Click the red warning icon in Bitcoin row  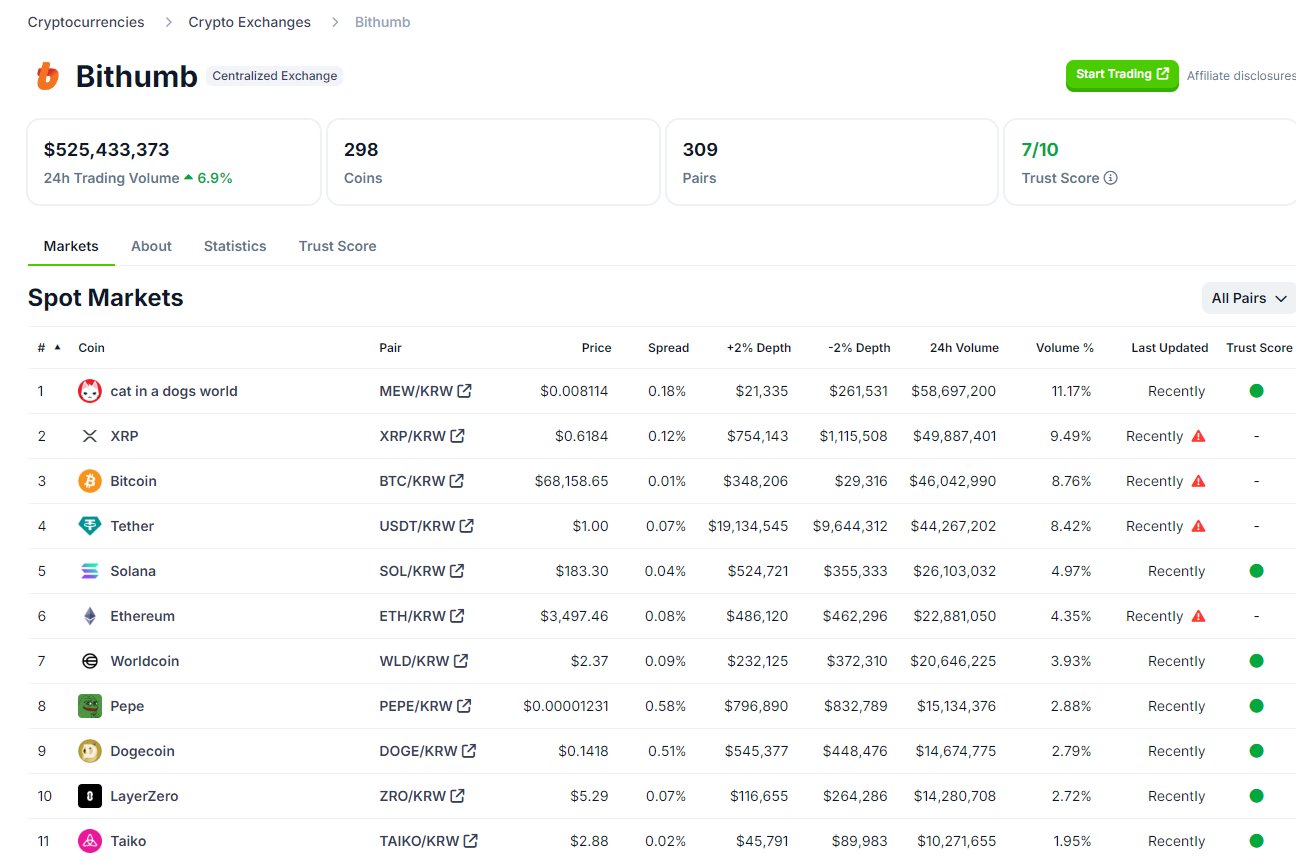pos(1198,481)
